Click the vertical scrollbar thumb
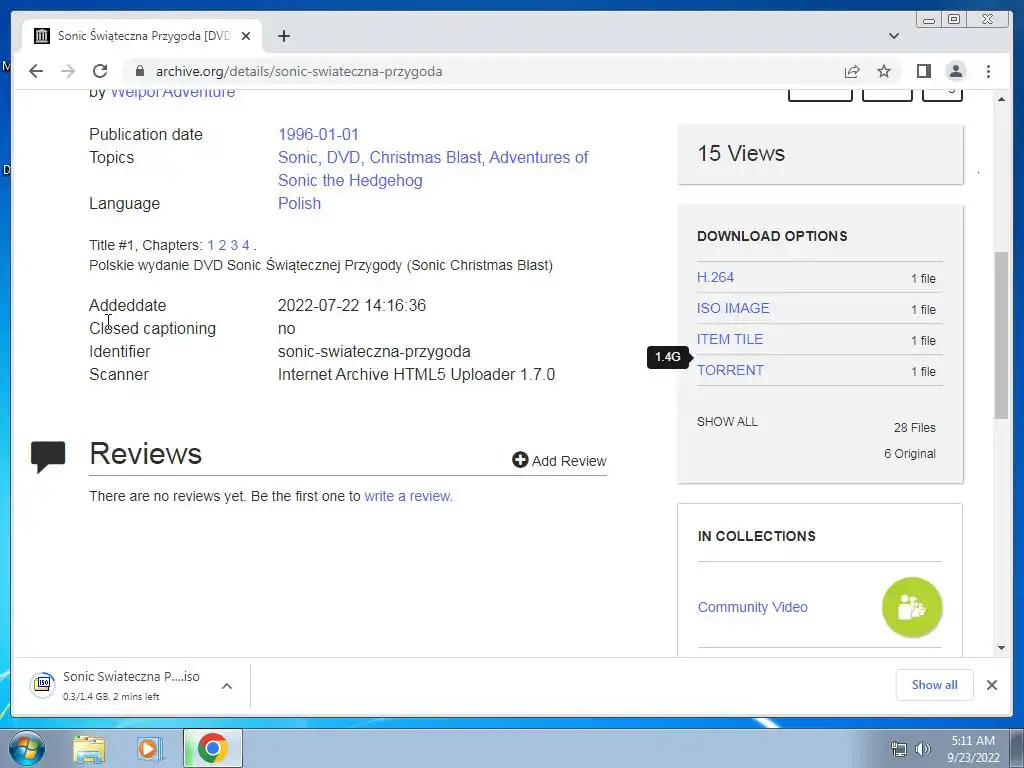The image size is (1024, 768). pos(1001,335)
